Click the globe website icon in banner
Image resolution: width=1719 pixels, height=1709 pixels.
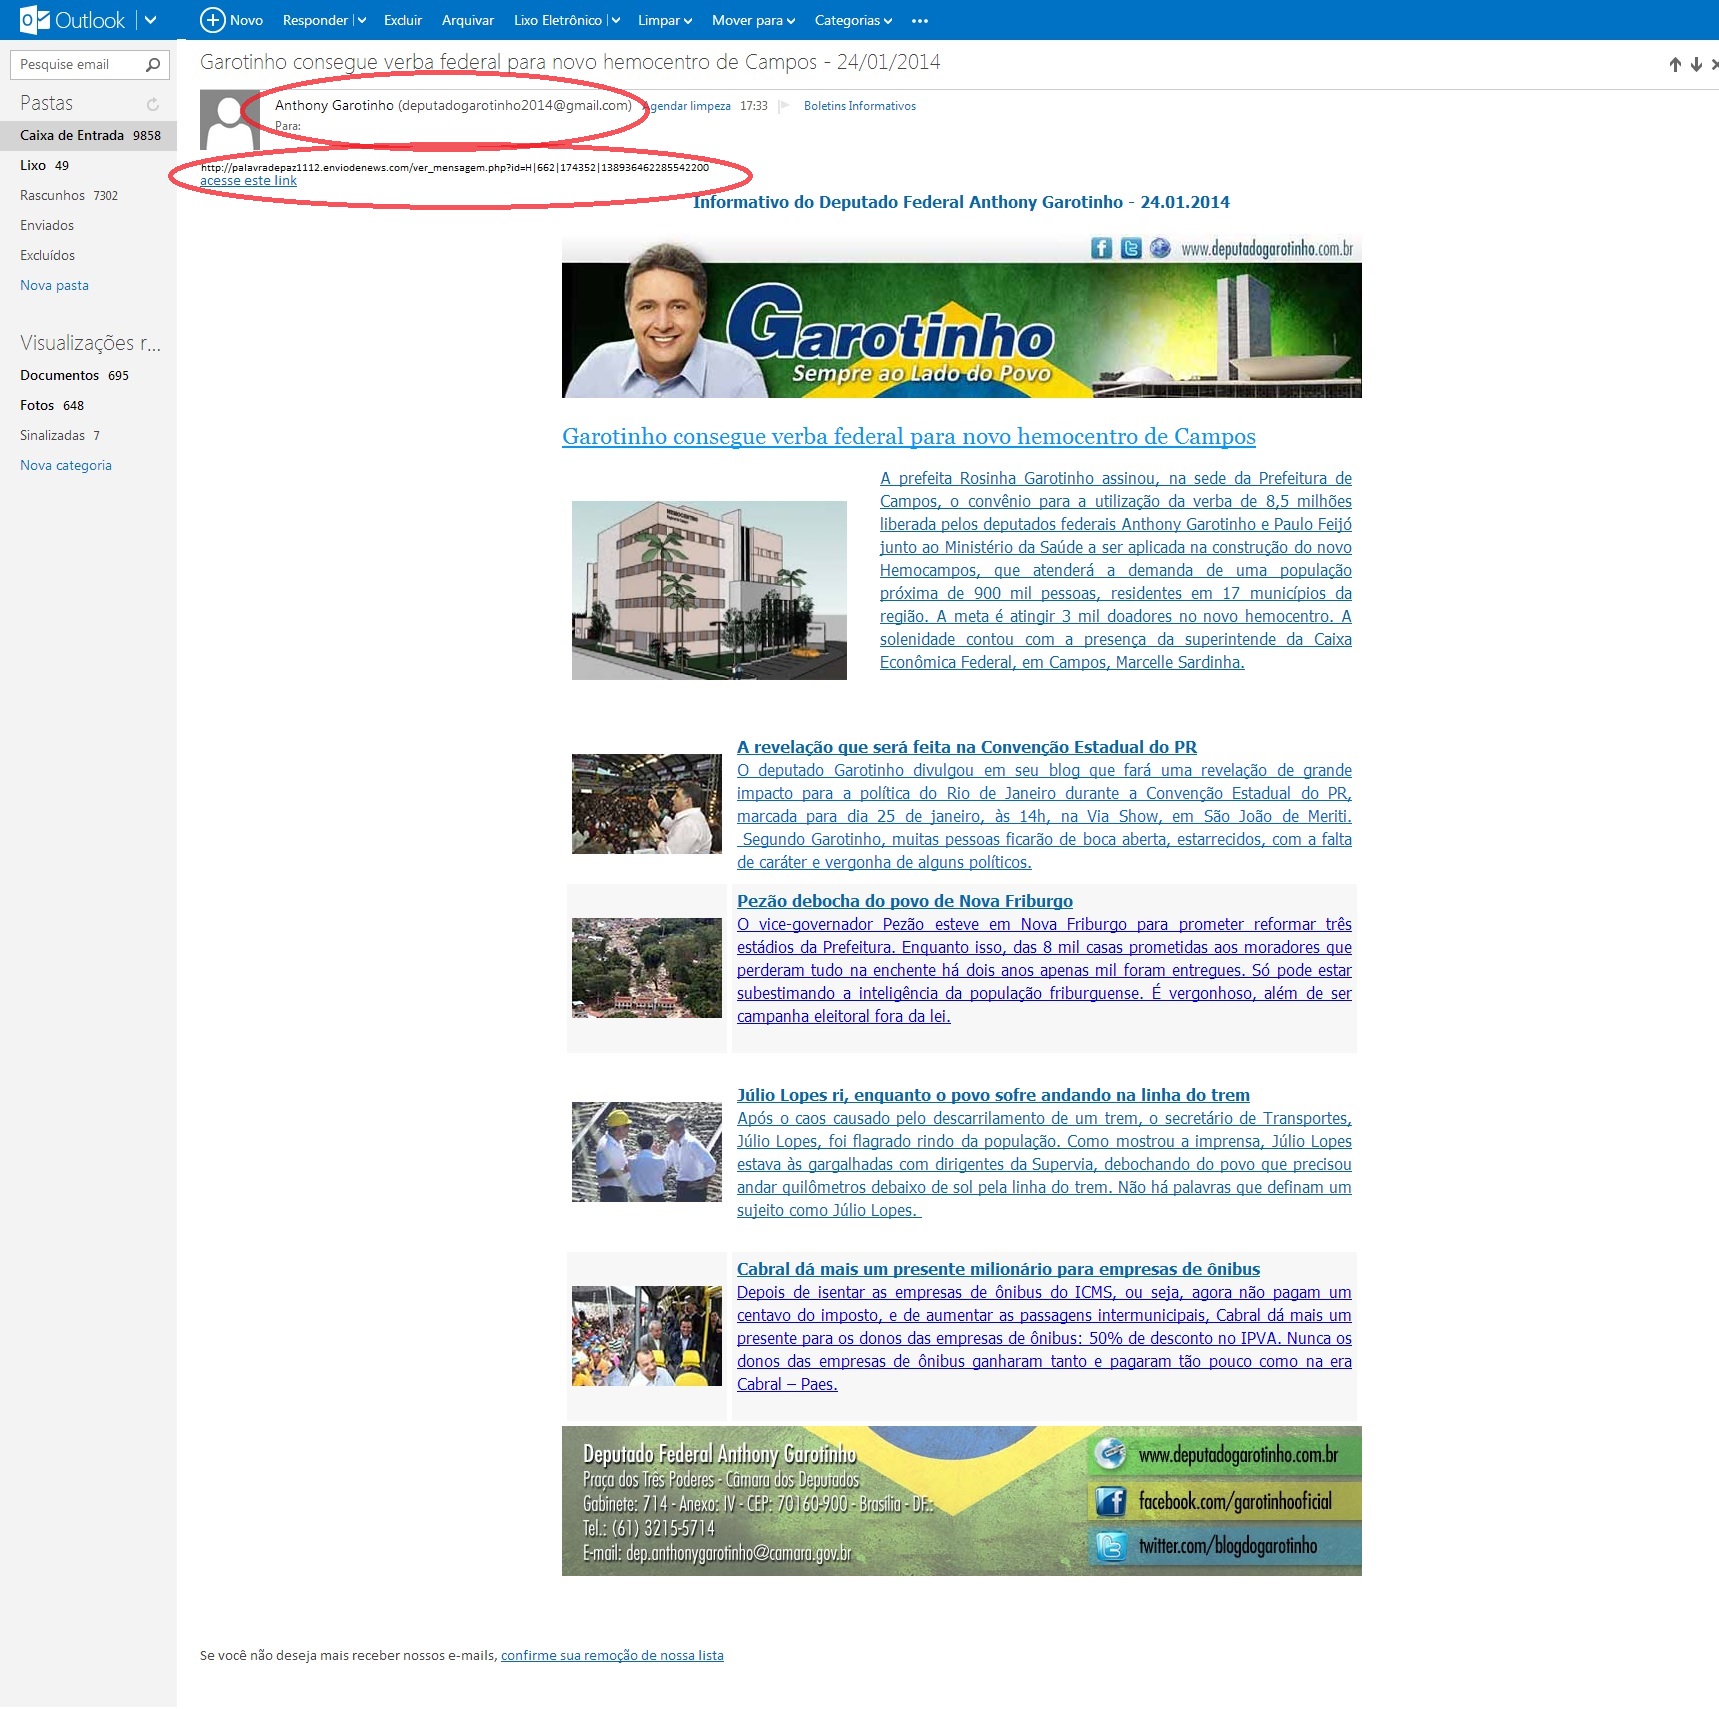tap(1160, 248)
